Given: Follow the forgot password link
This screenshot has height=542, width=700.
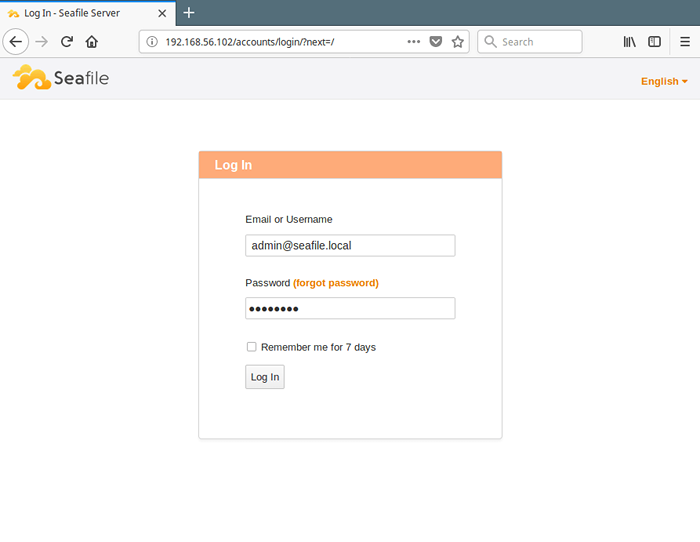Looking at the screenshot, I should tap(336, 283).
